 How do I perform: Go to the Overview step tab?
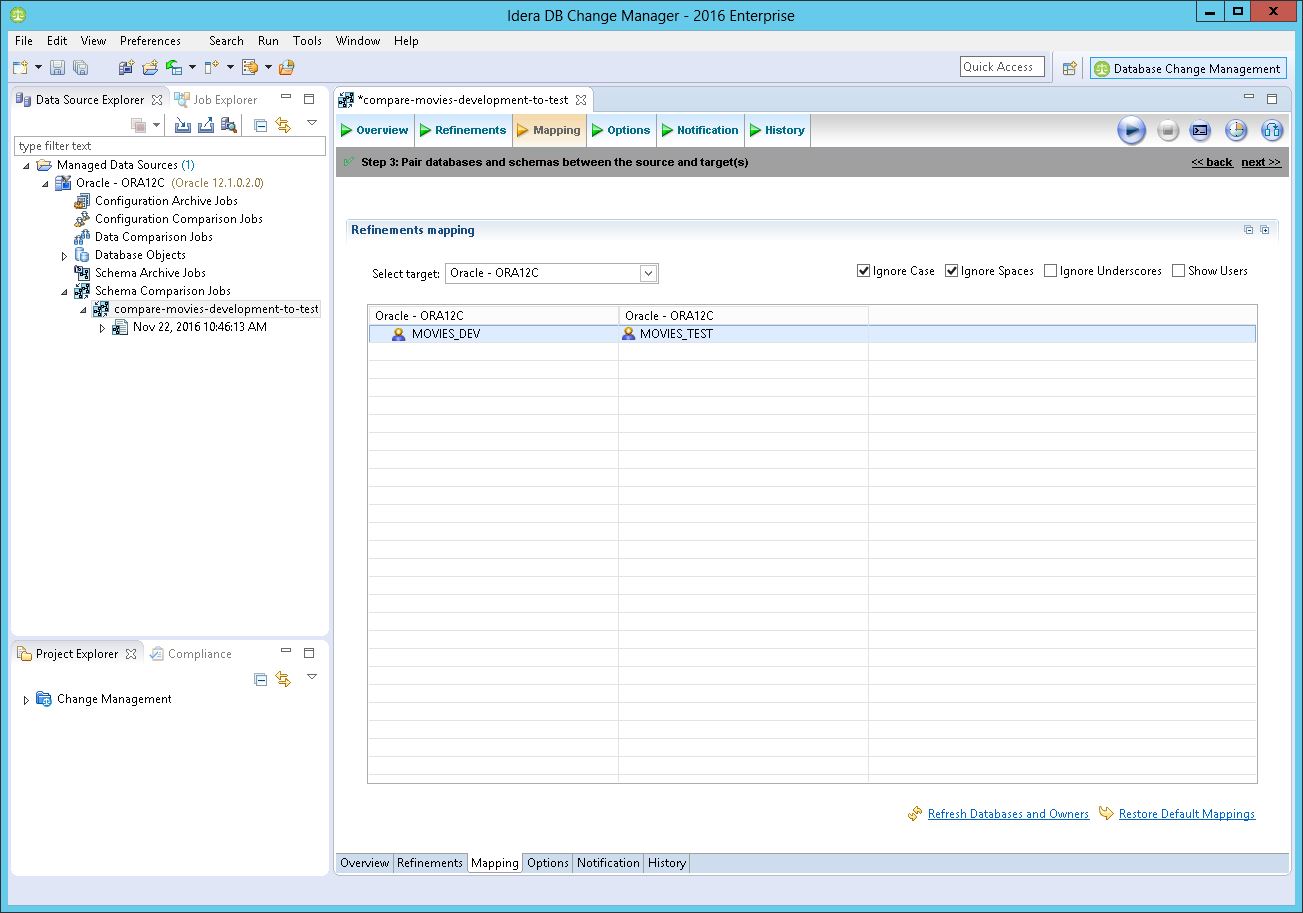point(374,130)
